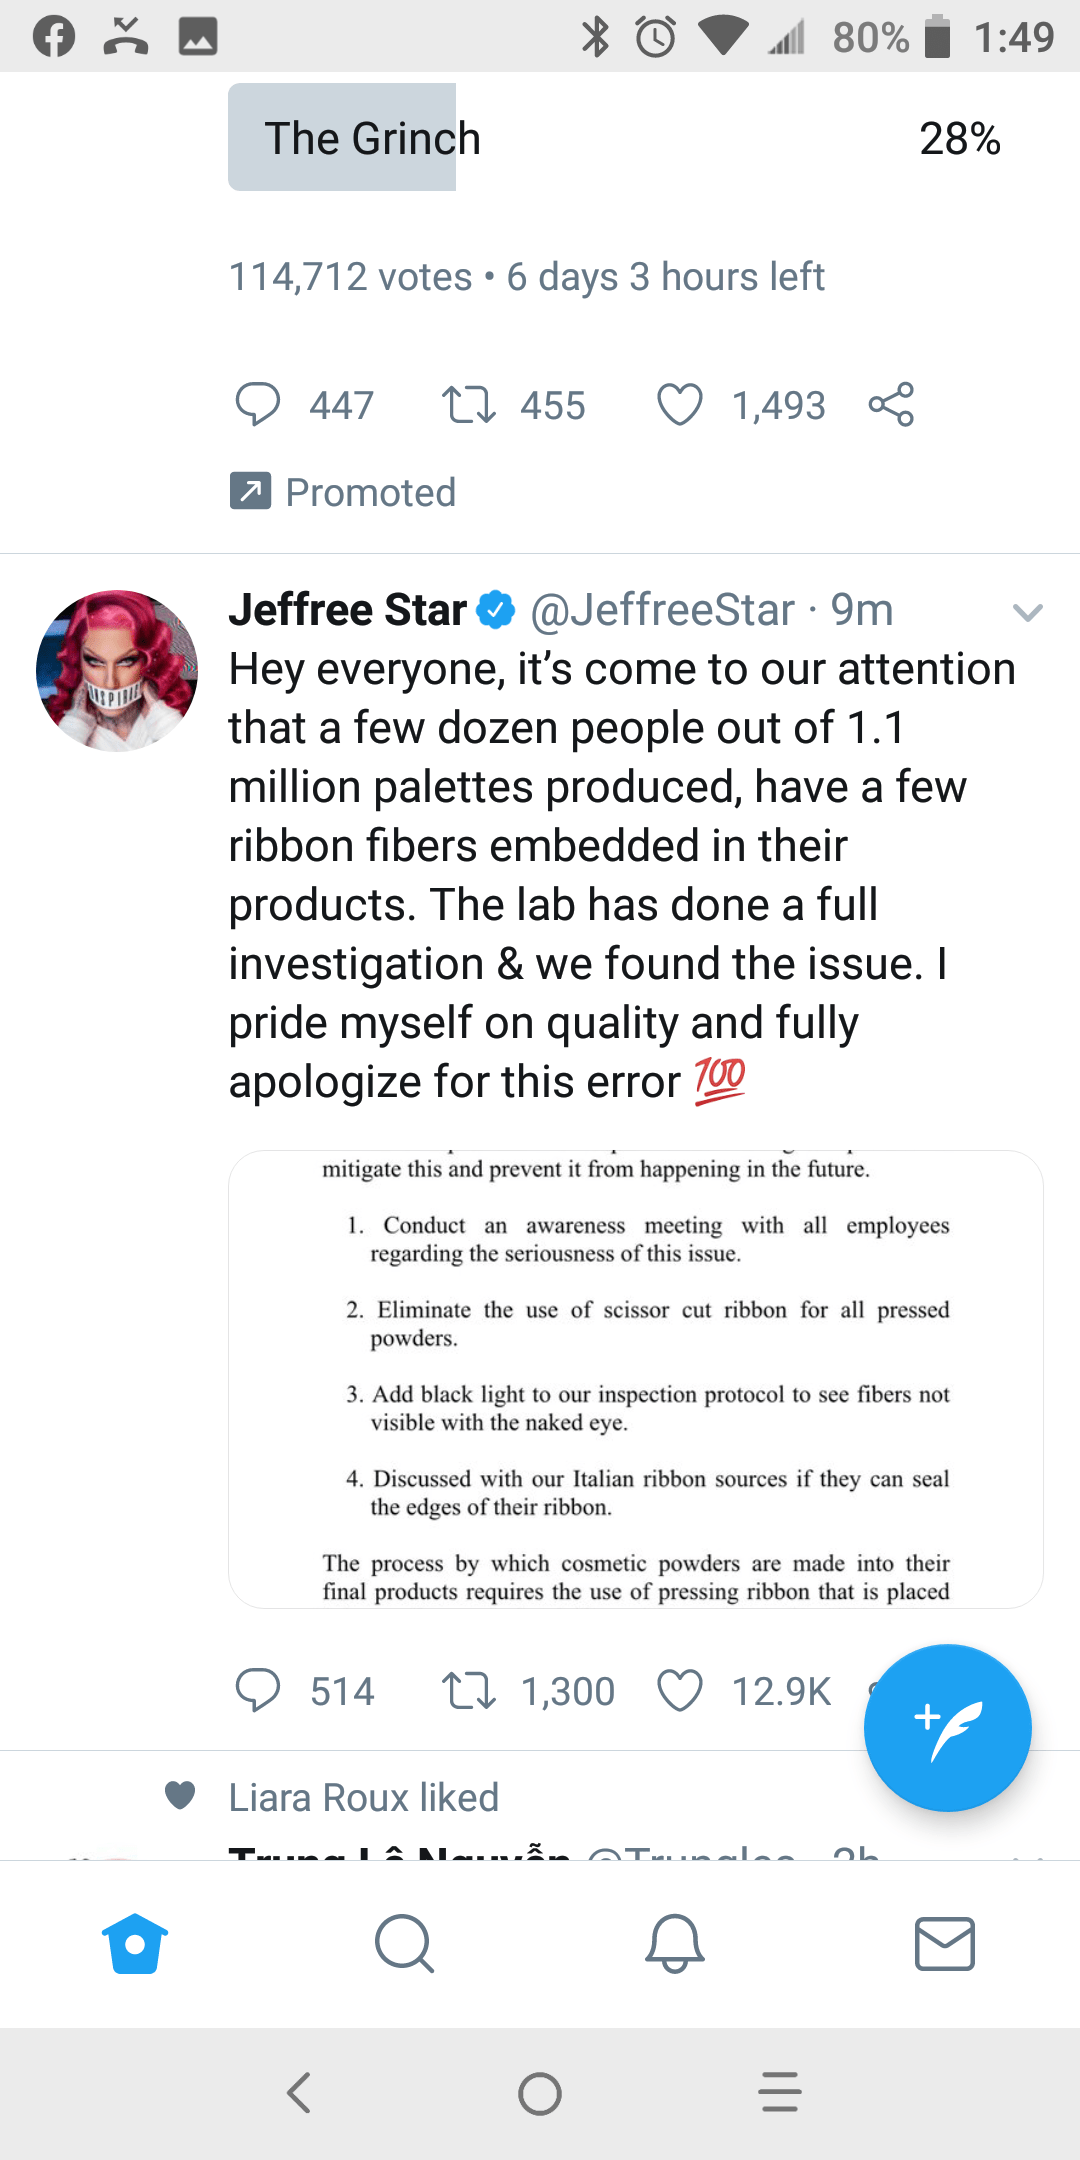
Task: Tap the Promoted label
Action: [x=370, y=492]
